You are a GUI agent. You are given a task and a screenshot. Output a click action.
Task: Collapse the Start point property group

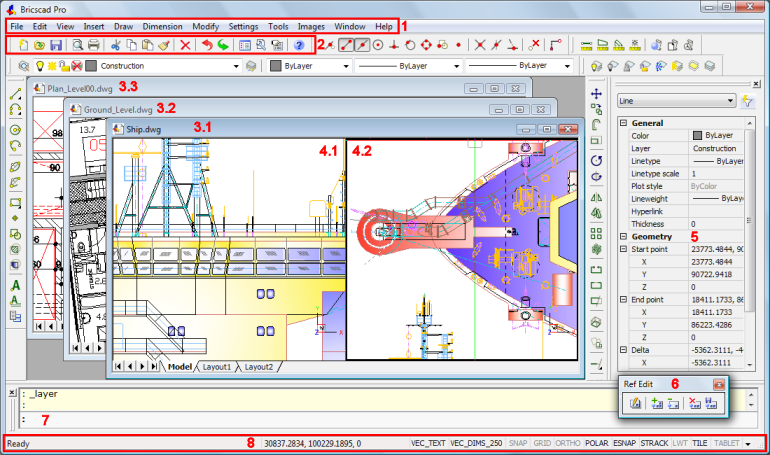click(x=623, y=249)
